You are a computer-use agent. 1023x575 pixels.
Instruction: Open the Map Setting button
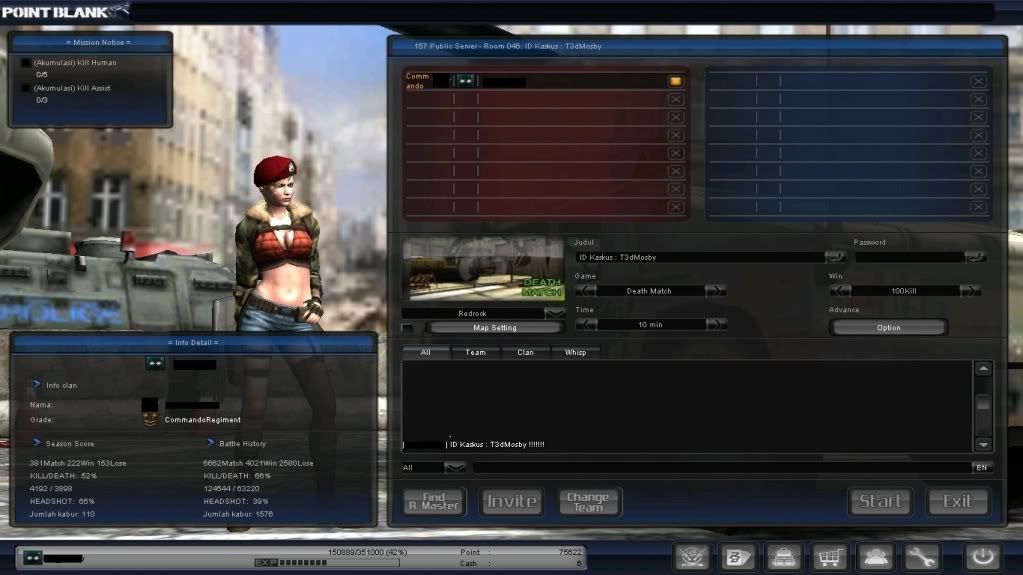495,328
